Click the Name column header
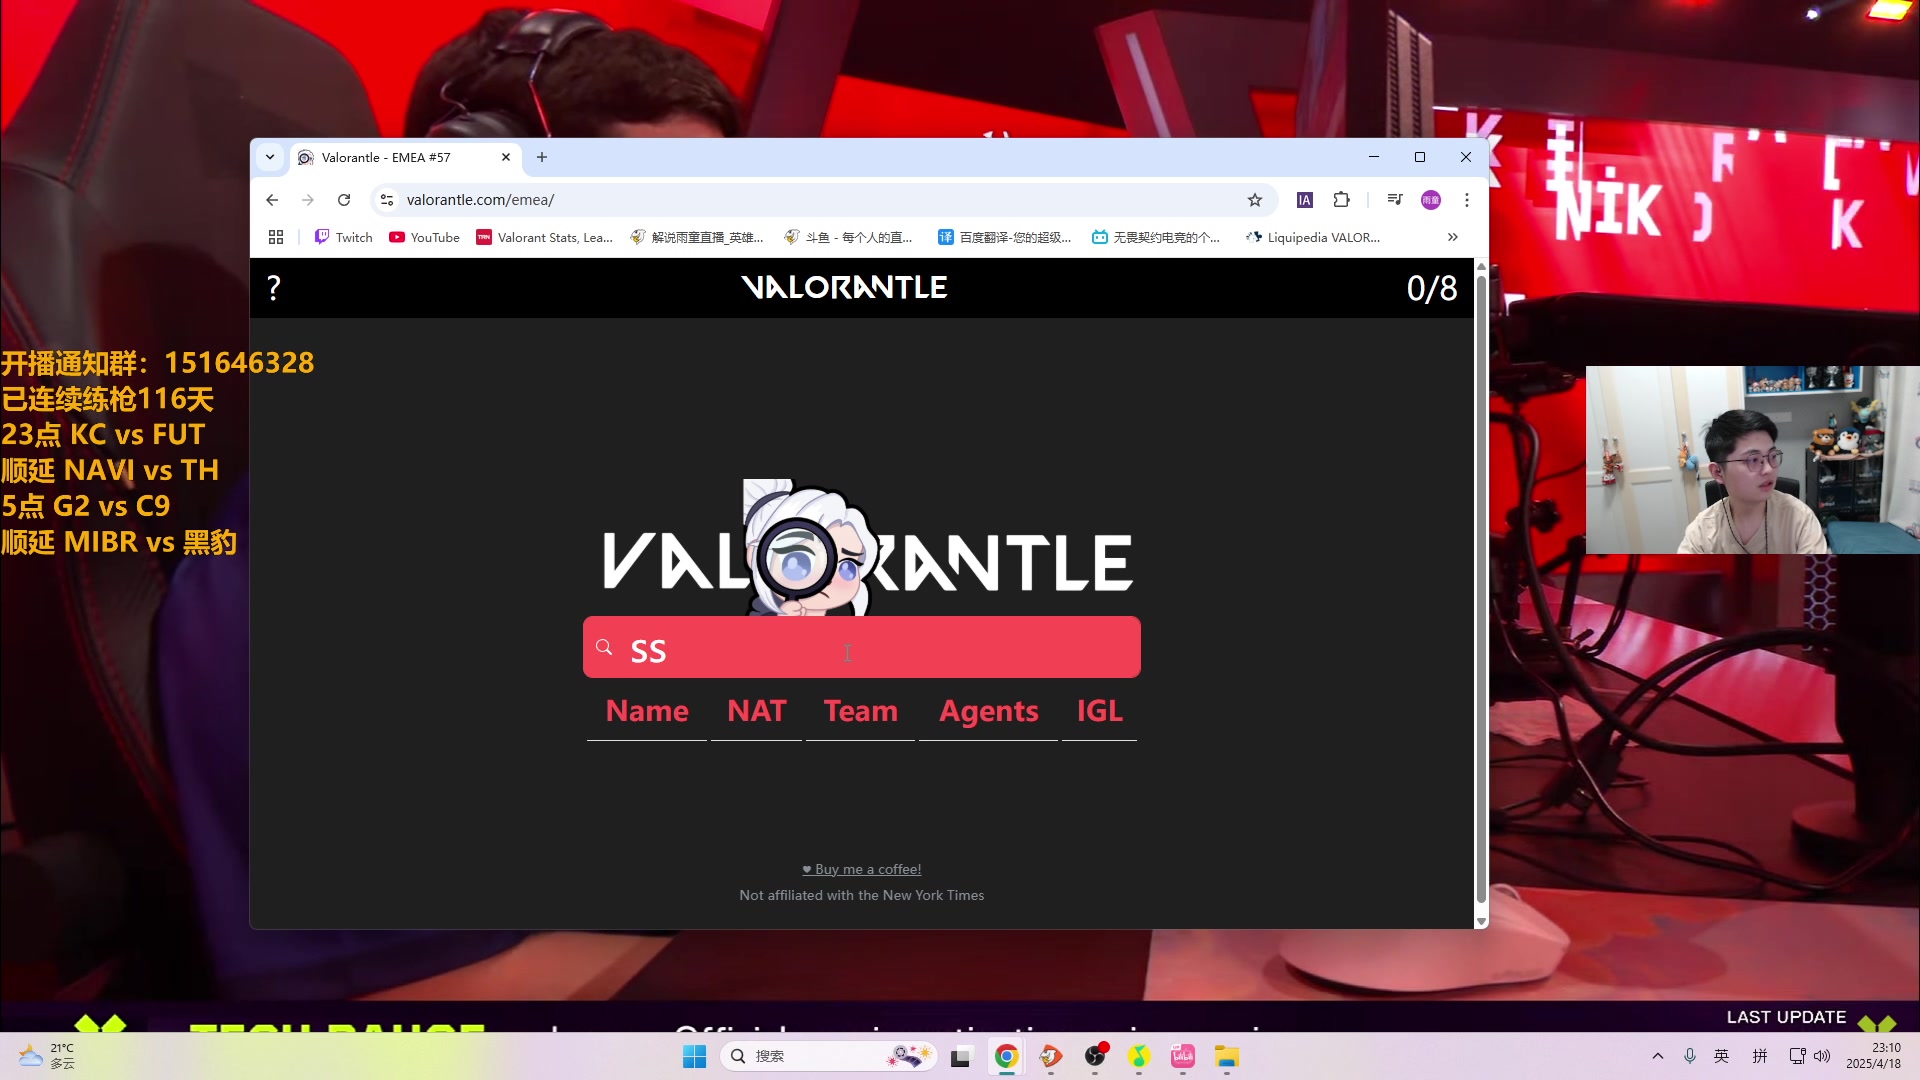1920x1080 pixels. (647, 711)
